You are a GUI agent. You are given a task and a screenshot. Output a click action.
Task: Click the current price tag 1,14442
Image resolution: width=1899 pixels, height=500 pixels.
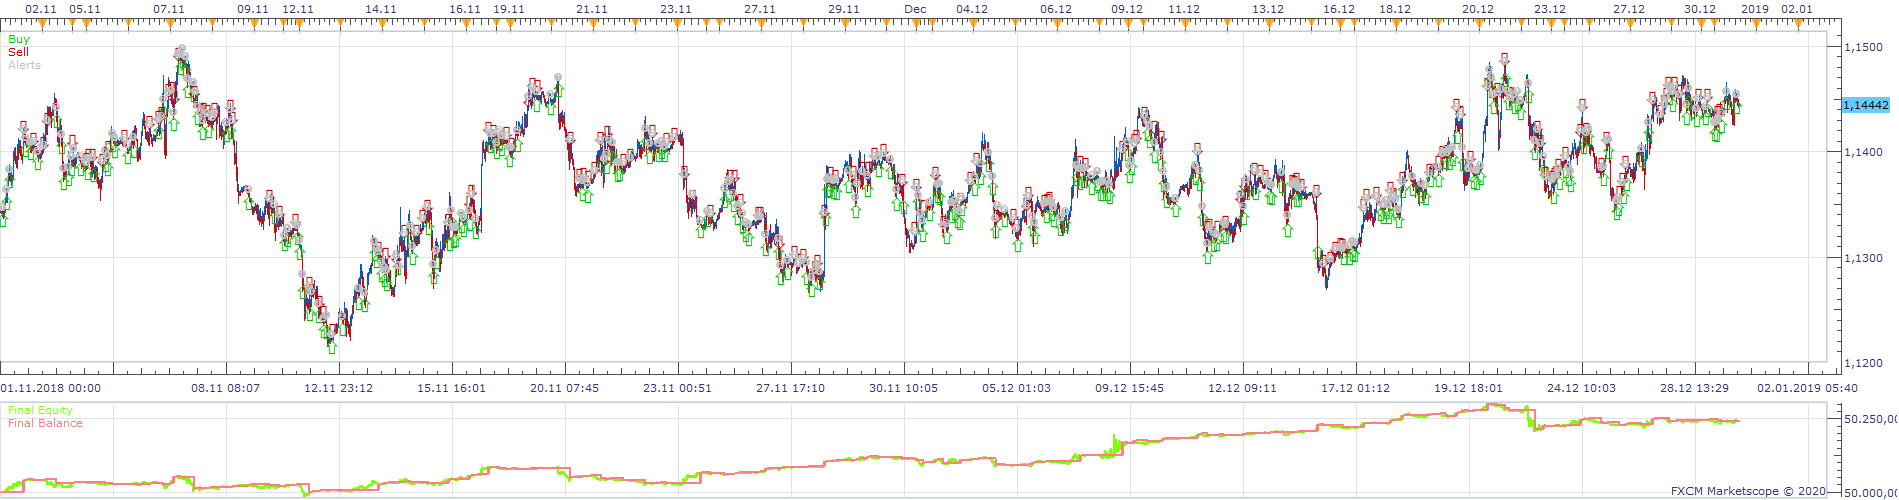[x=1865, y=105]
